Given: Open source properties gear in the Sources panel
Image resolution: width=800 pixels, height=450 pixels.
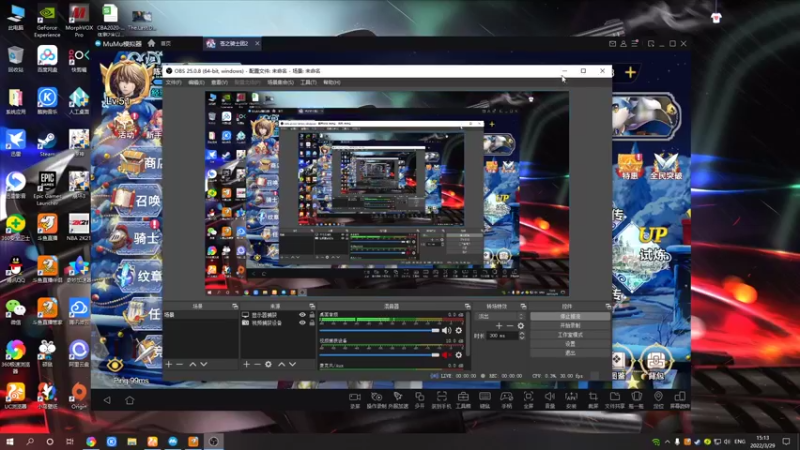Looking at the screenshot, I should coord(268,364).
